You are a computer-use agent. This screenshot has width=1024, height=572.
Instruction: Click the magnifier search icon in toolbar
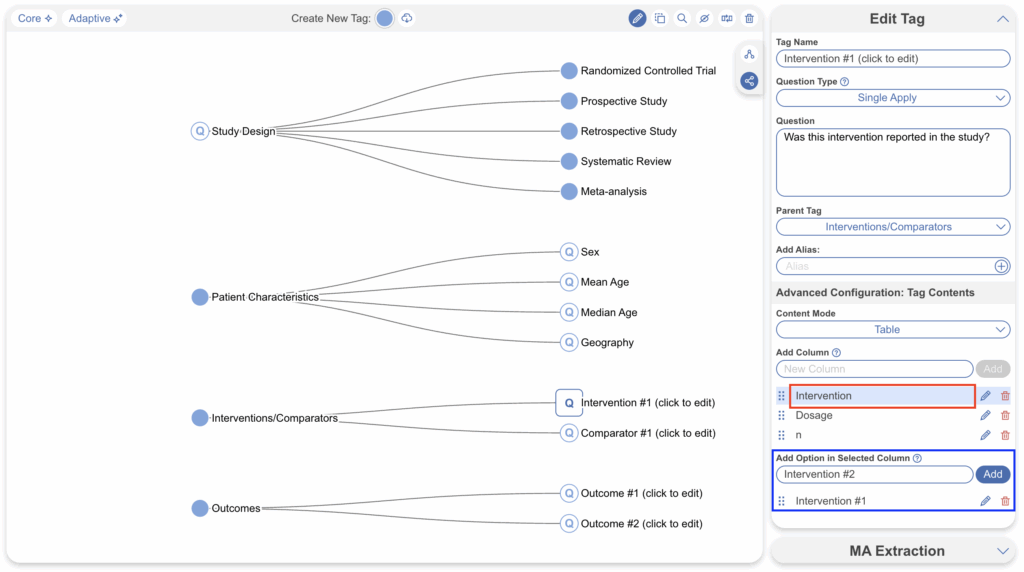pos(682,18)
